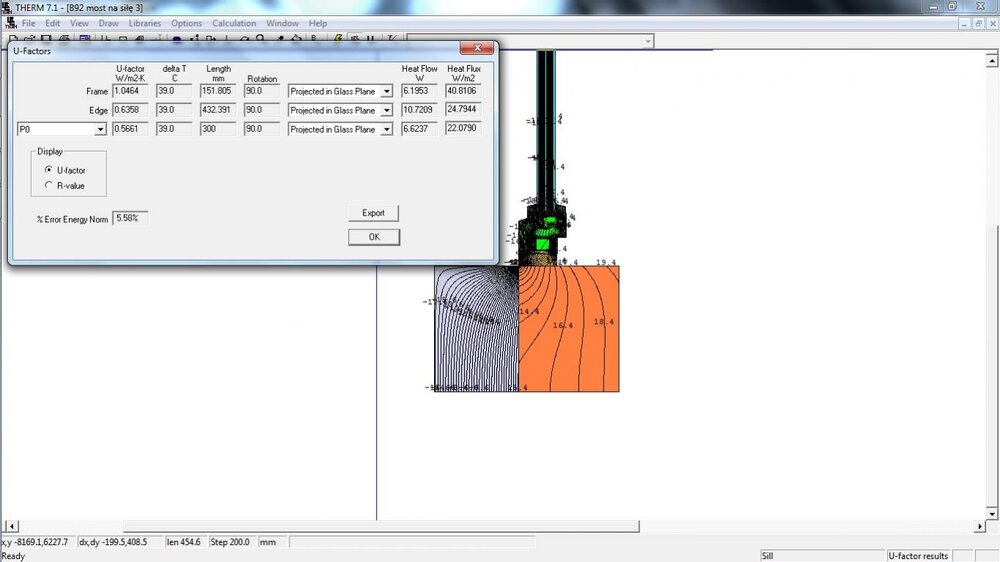Expand Frame row 'Projected in Glass Plane' dropdown

(x=386, y=92)
